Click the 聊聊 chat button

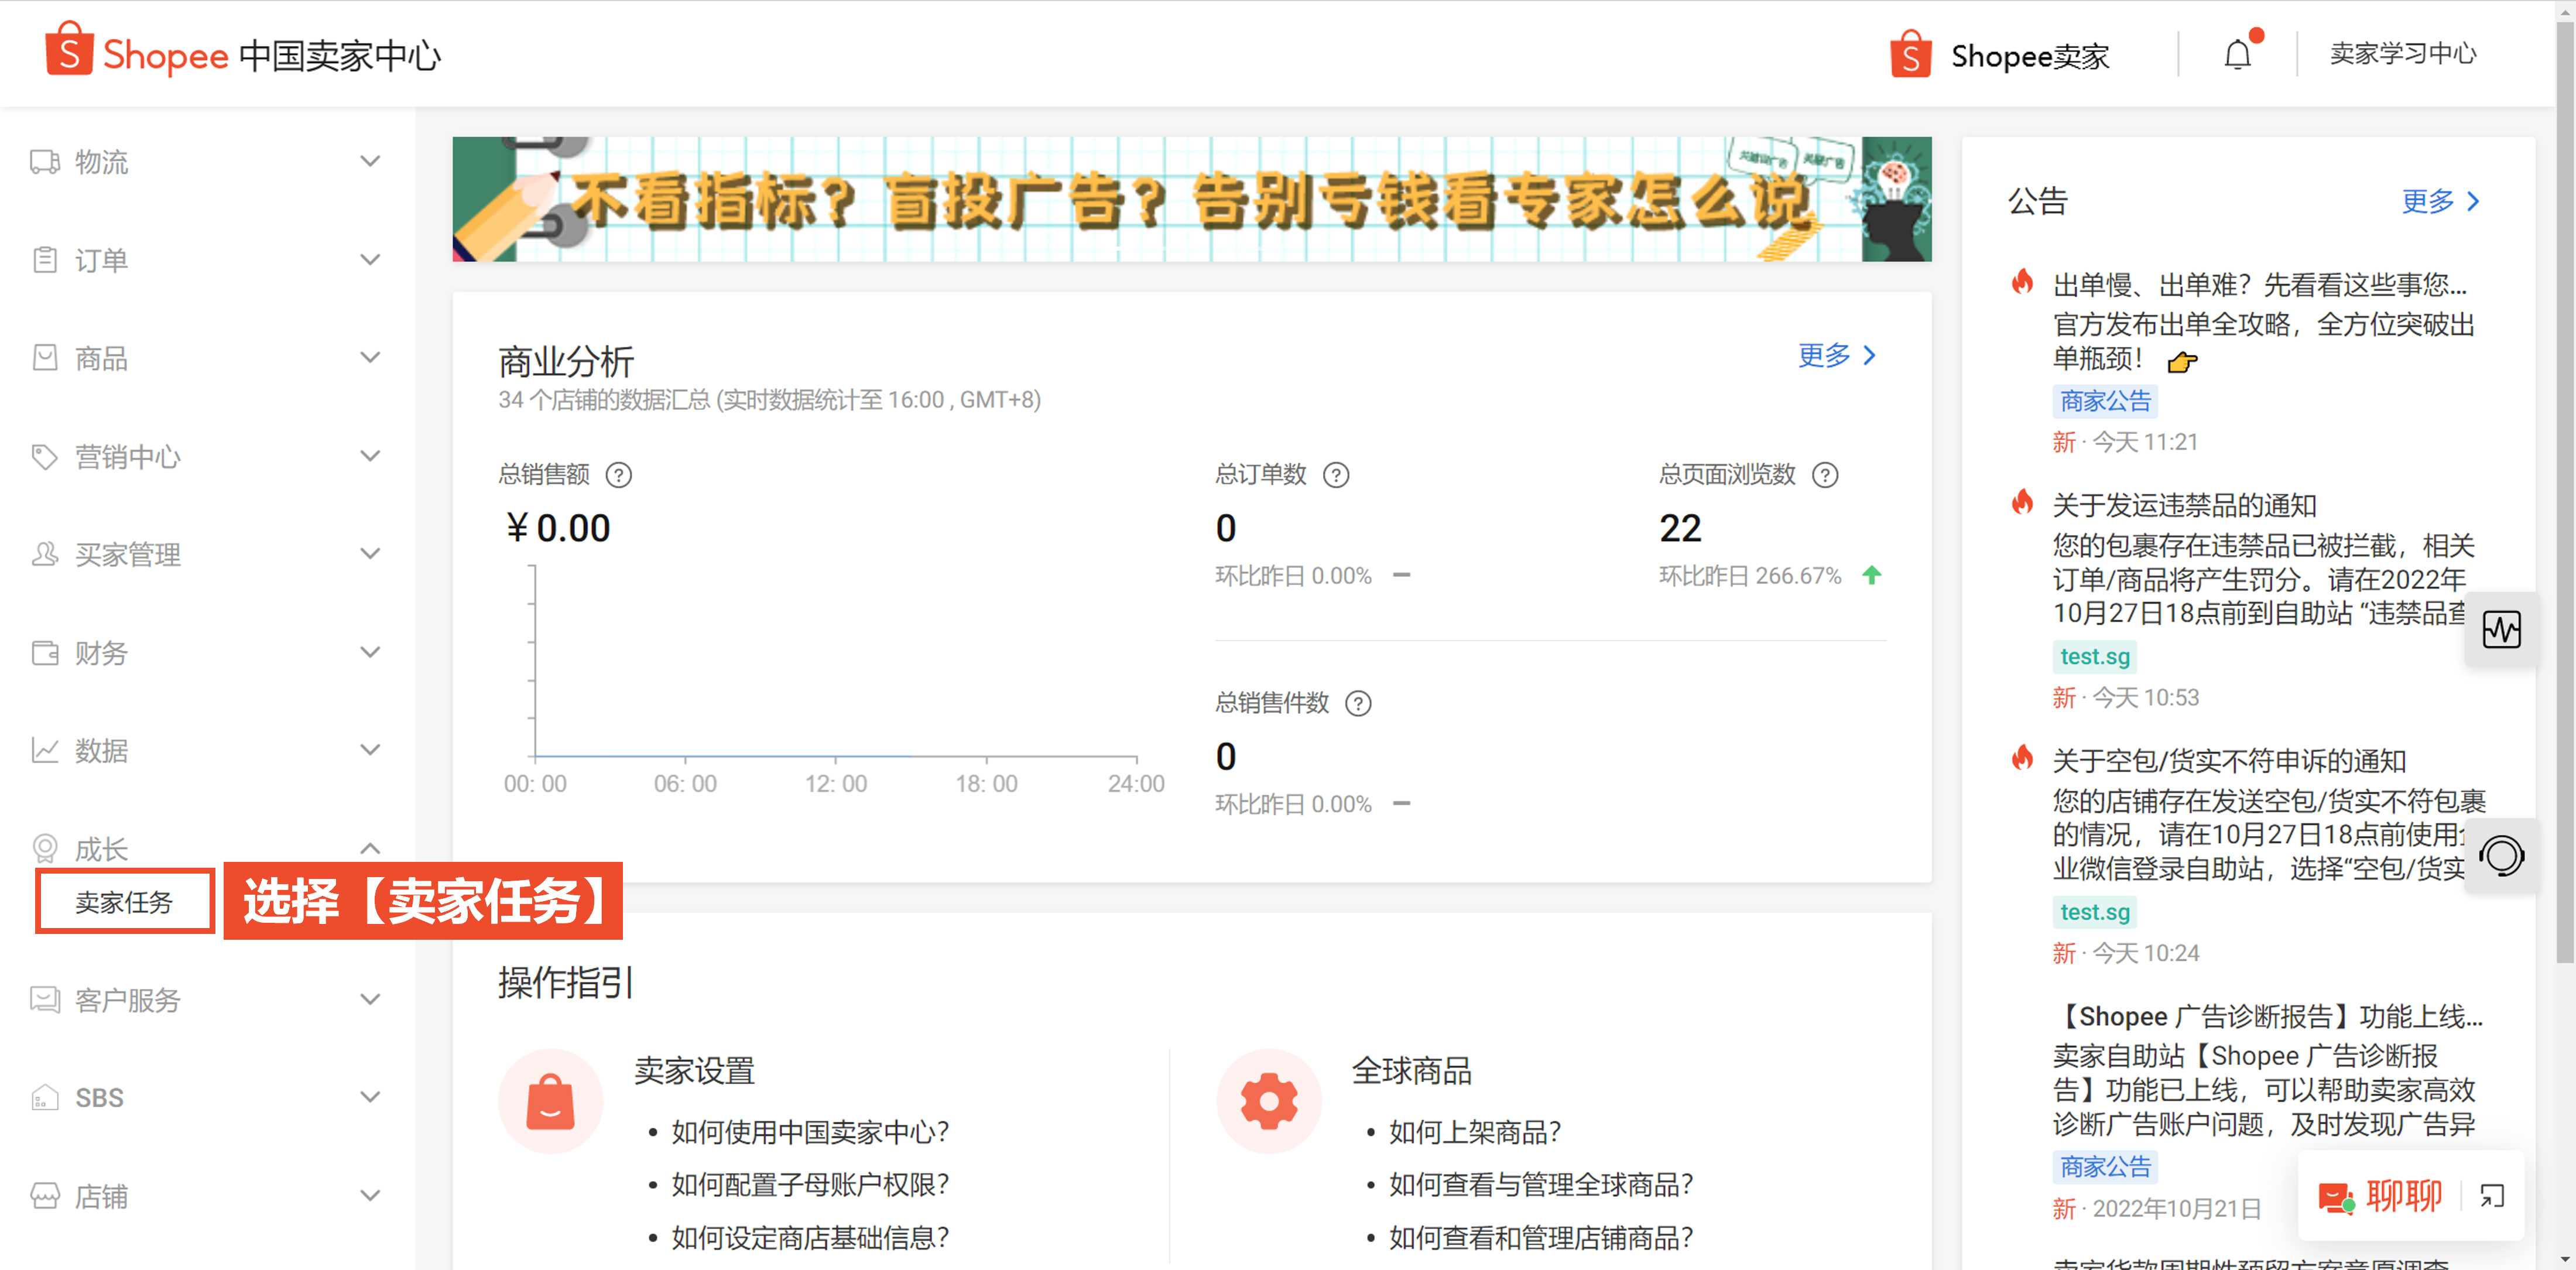point(2380,1196)
